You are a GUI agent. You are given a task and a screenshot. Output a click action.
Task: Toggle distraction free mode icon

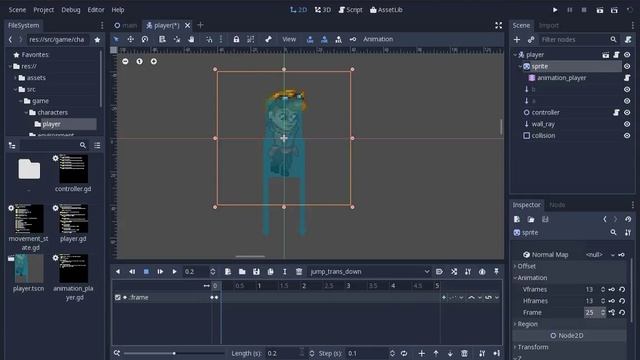pyautogui.click(x=498, y=25)
